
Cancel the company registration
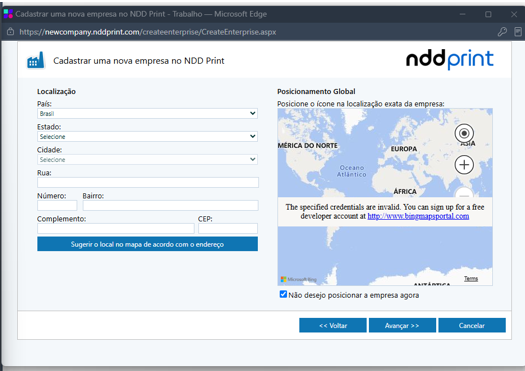(x=472, y=325)
